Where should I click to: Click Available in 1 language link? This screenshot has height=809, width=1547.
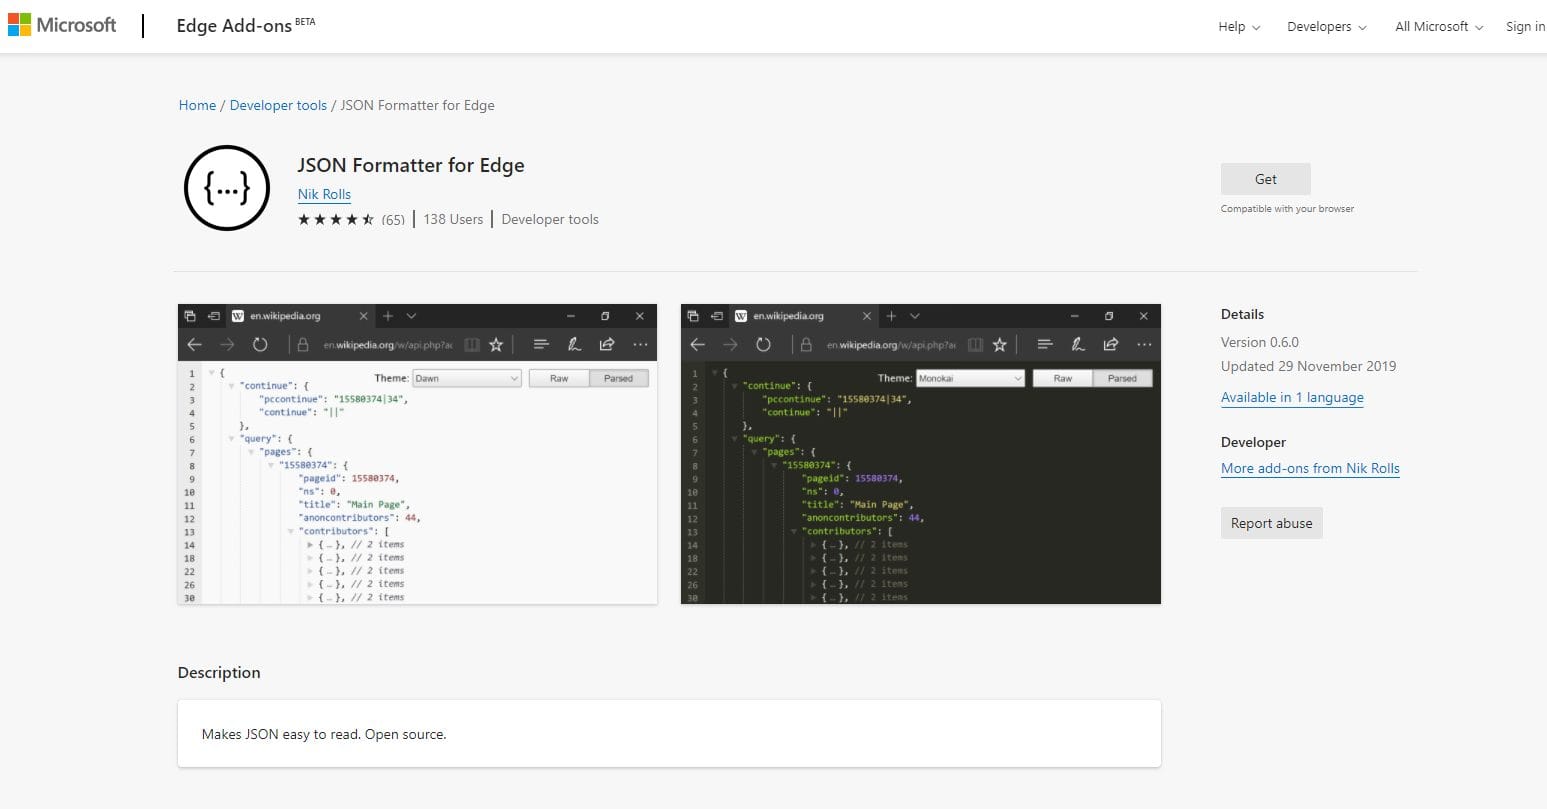pyautogui.click(x=1292, y=397)
